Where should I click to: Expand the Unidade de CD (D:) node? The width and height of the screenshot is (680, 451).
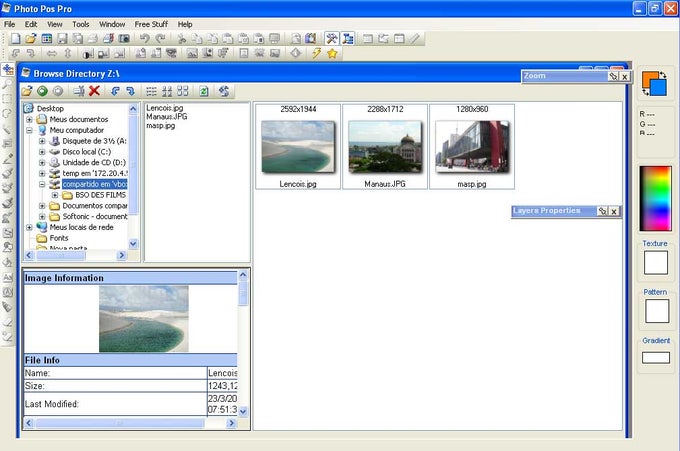pos(42,163)
